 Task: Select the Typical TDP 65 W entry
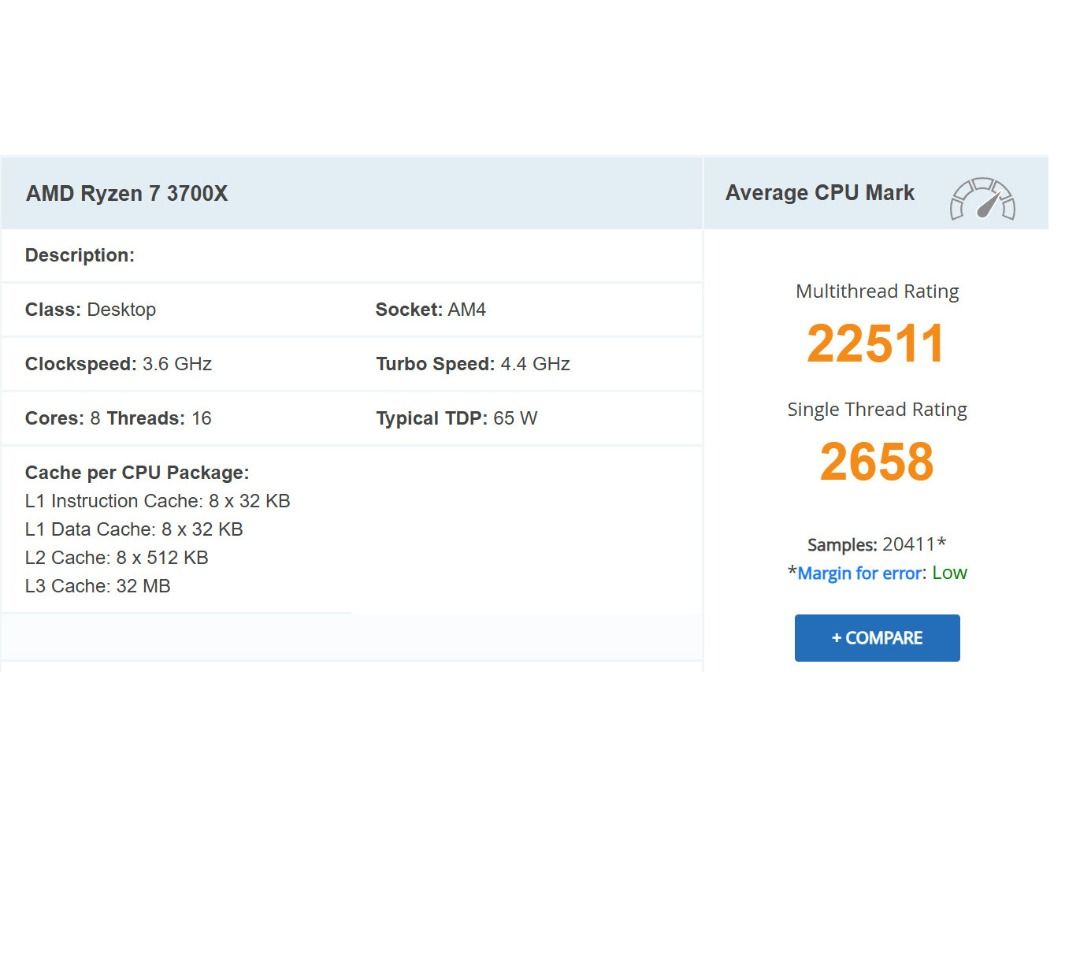click(456, 419)
